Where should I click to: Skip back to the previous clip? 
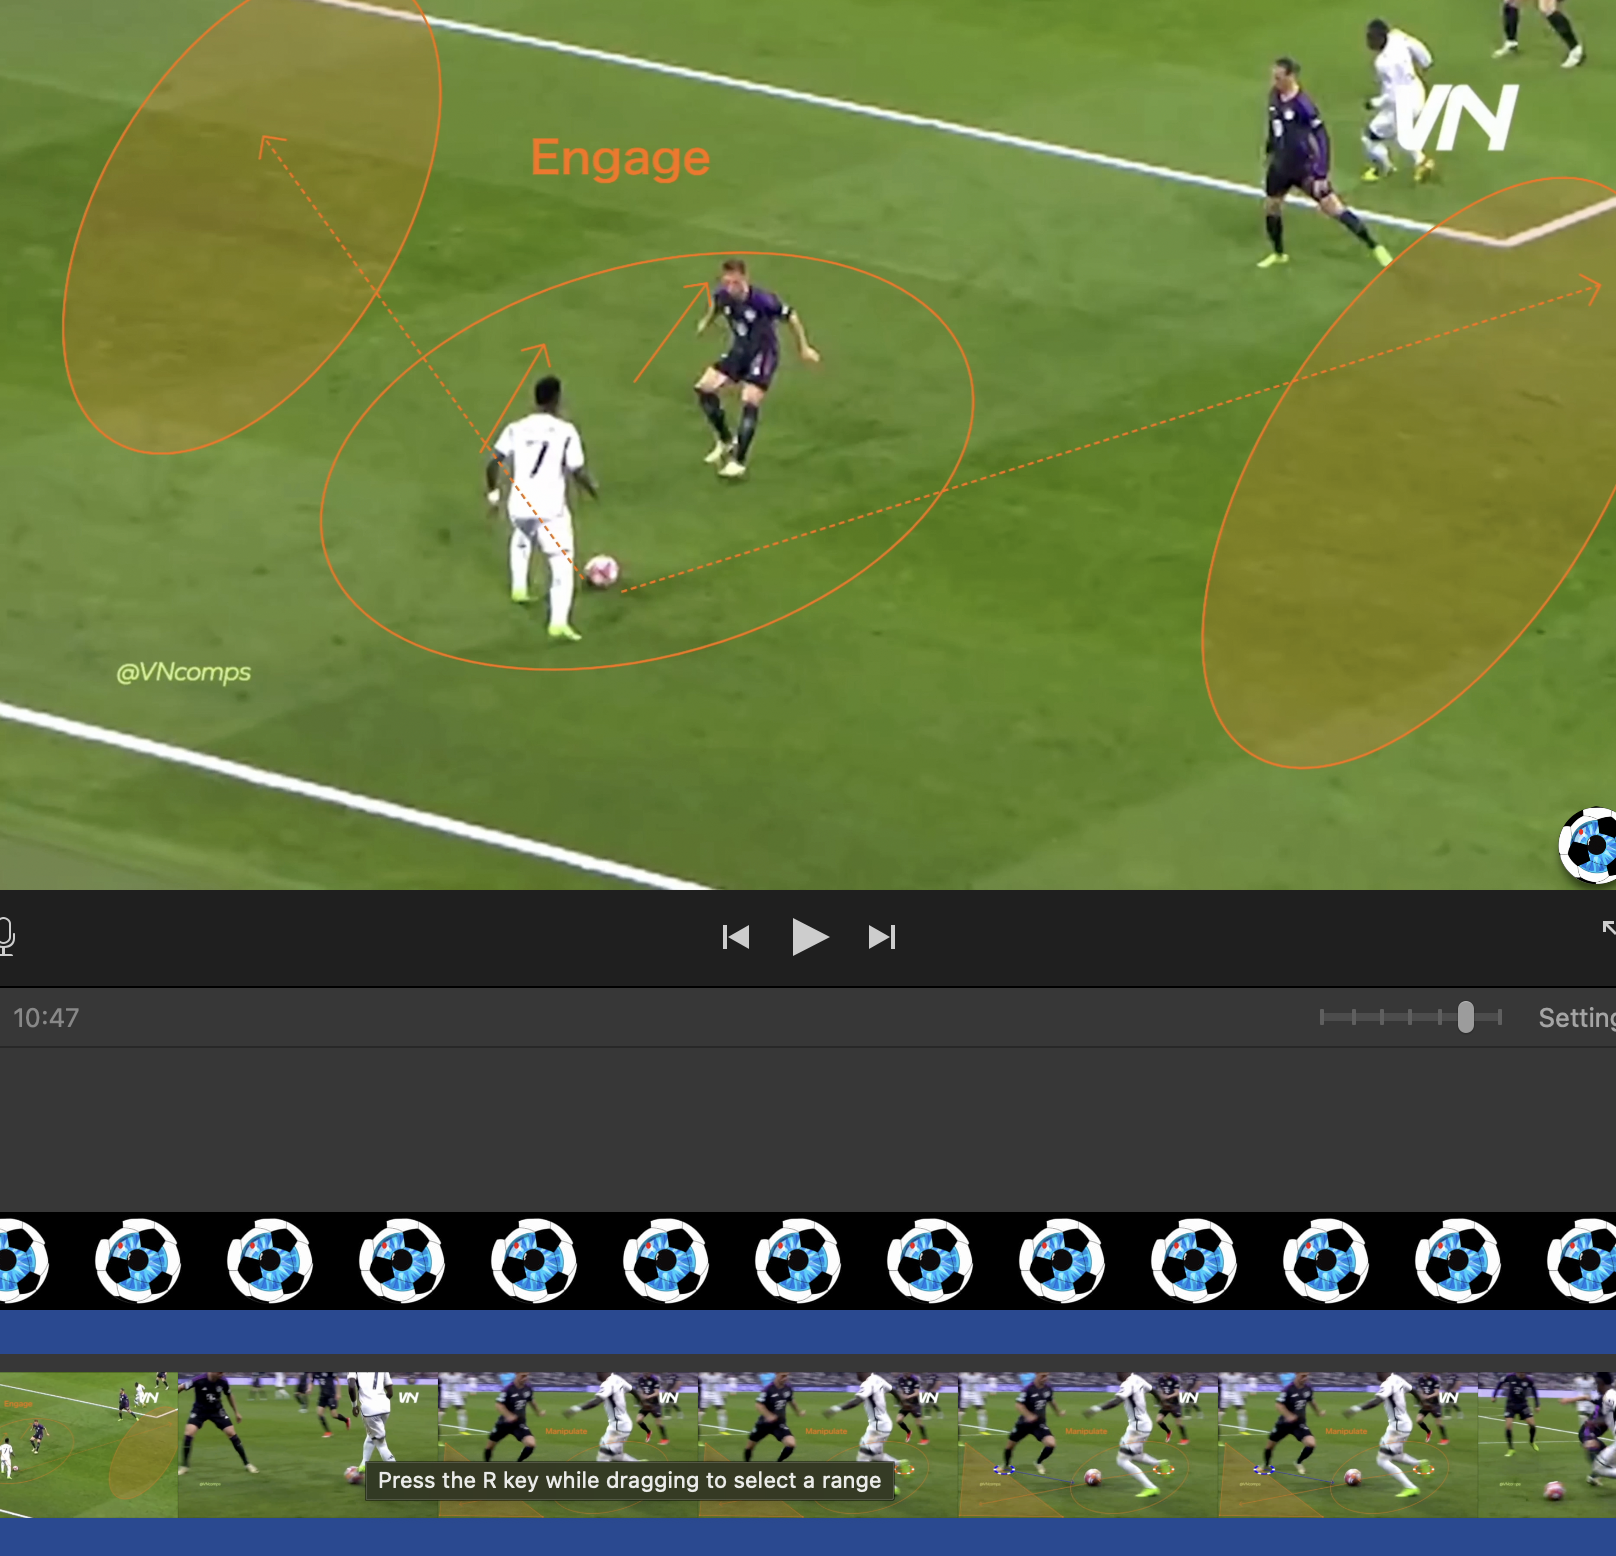point(736,937)
